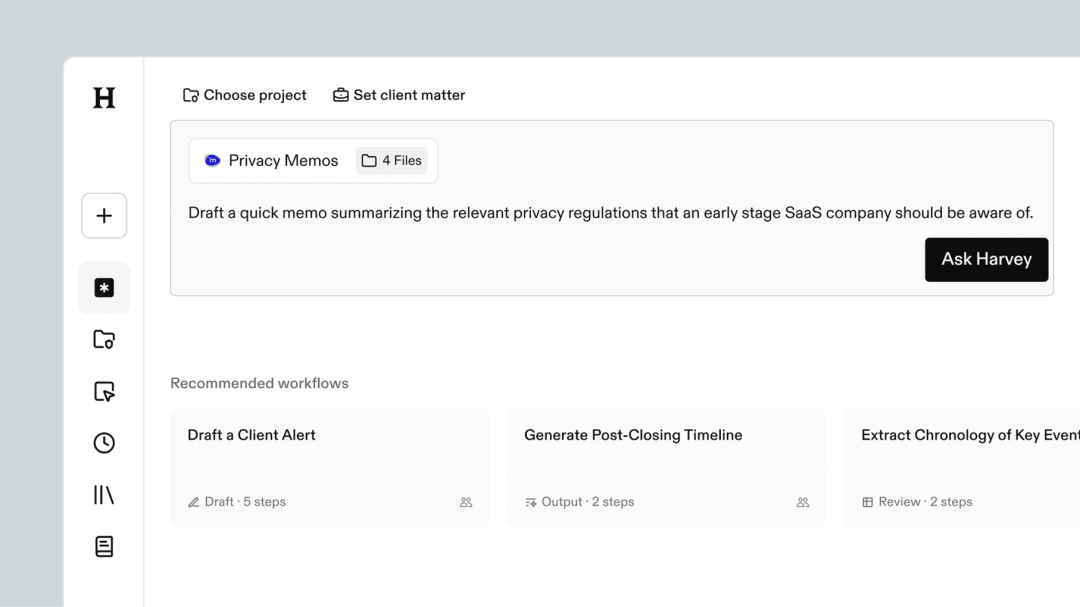This screenshot has width=1080, height=607.
Task: Click shared users icon on Client Alert card
Action: click(466, 502)
